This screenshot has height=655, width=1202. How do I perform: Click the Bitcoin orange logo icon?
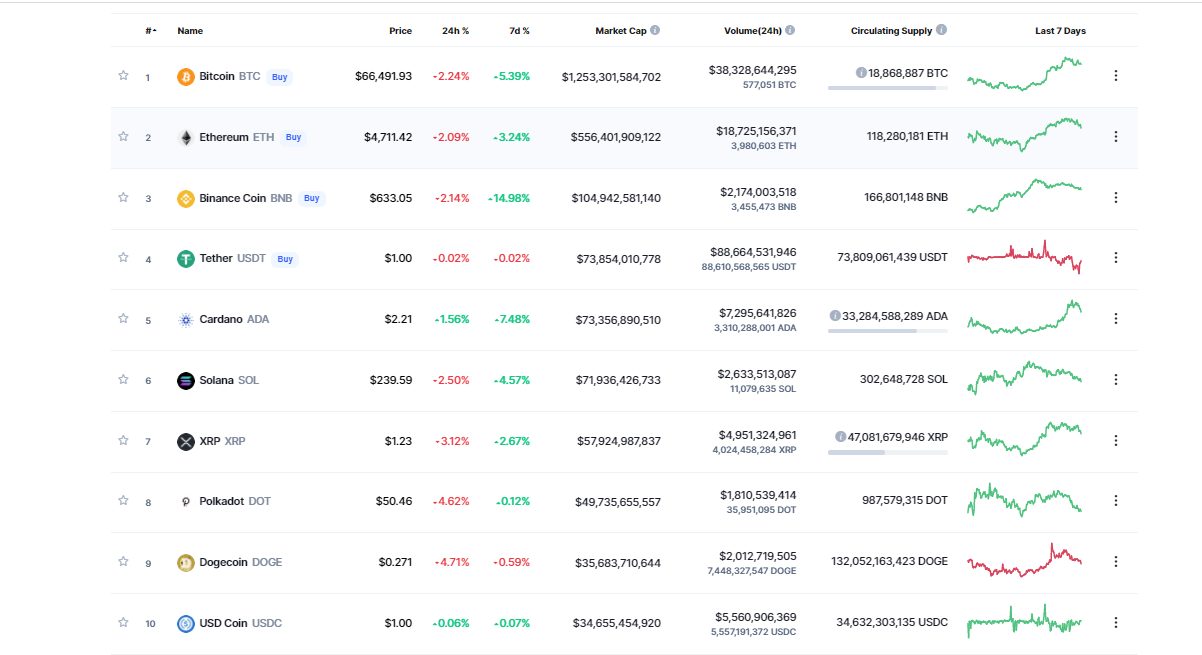tap(185, 76)
